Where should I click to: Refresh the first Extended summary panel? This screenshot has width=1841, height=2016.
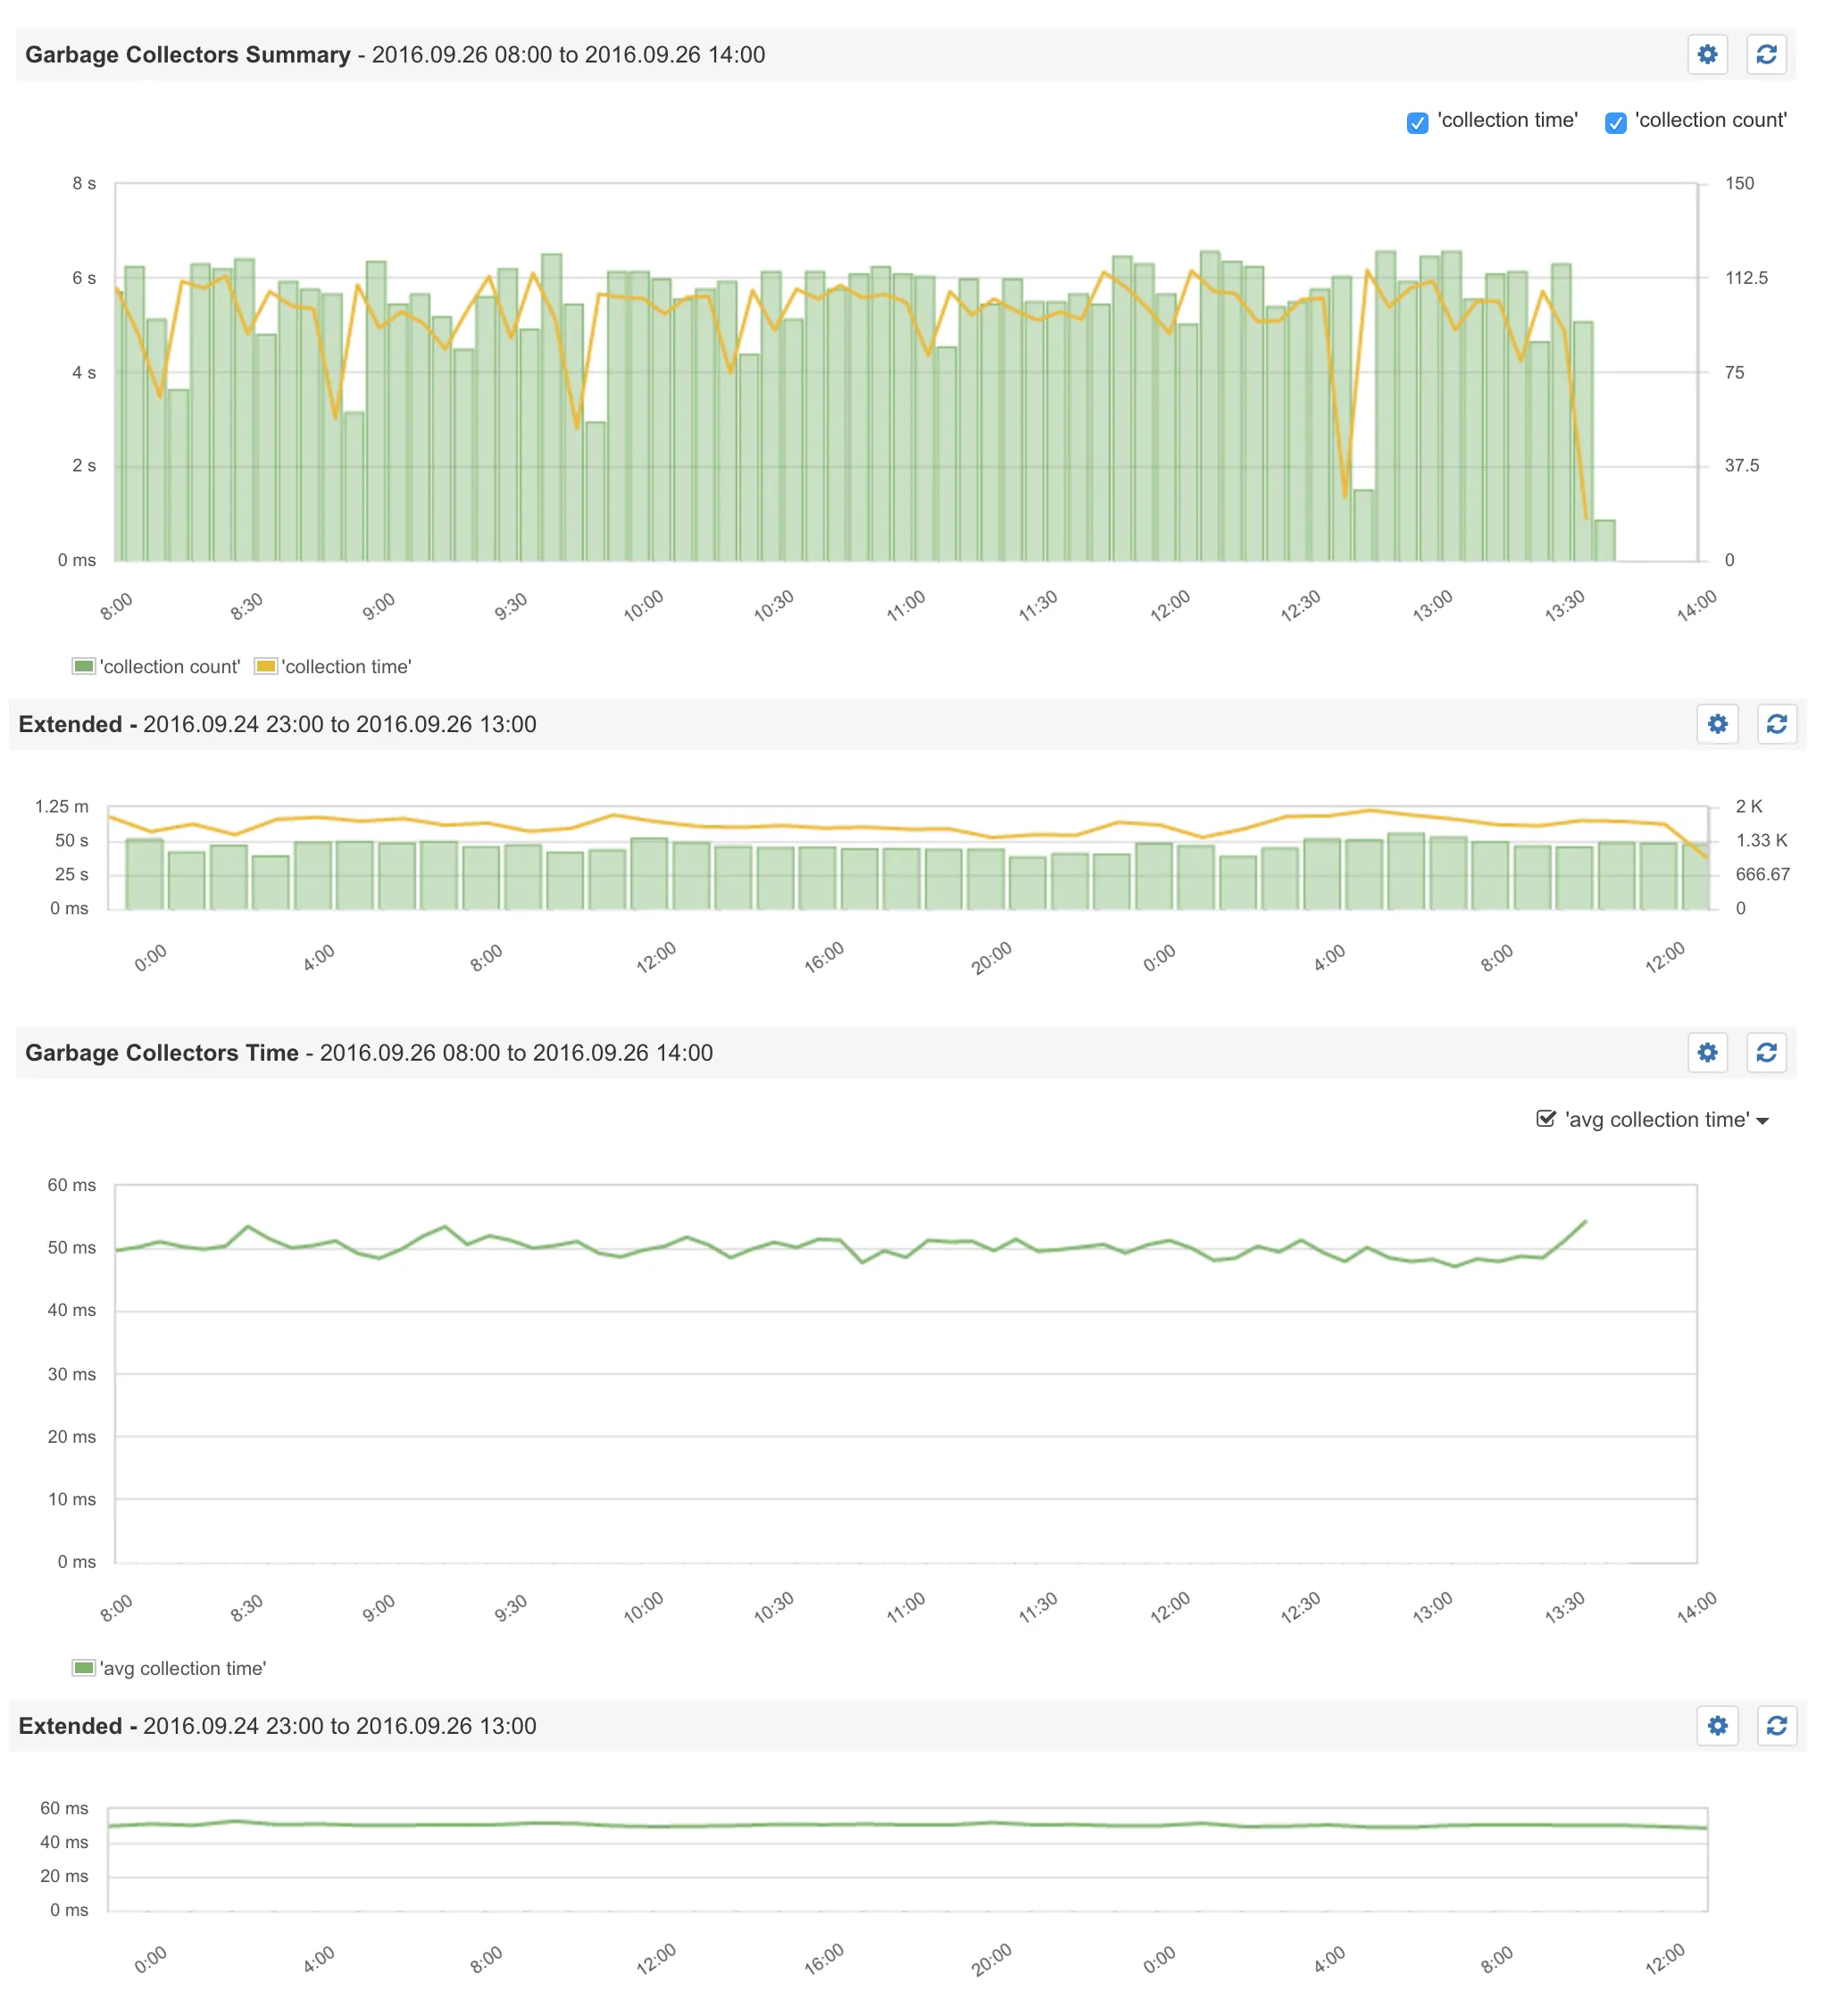[x=1776, y=724]
